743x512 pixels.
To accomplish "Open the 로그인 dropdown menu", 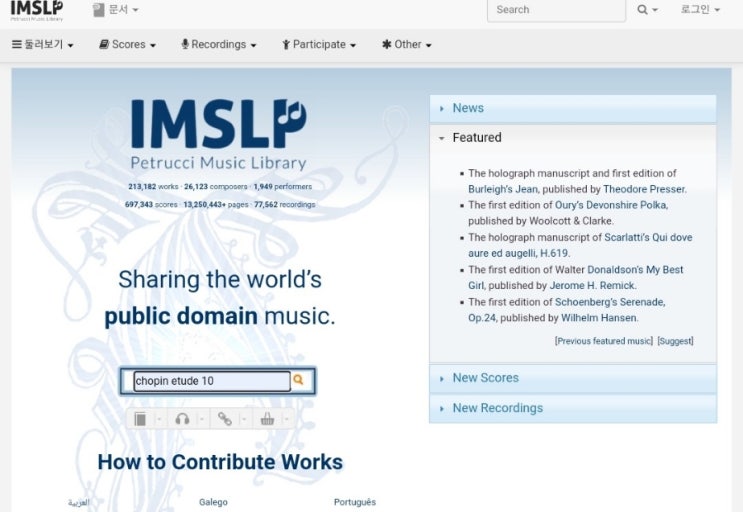I will 700,10.
